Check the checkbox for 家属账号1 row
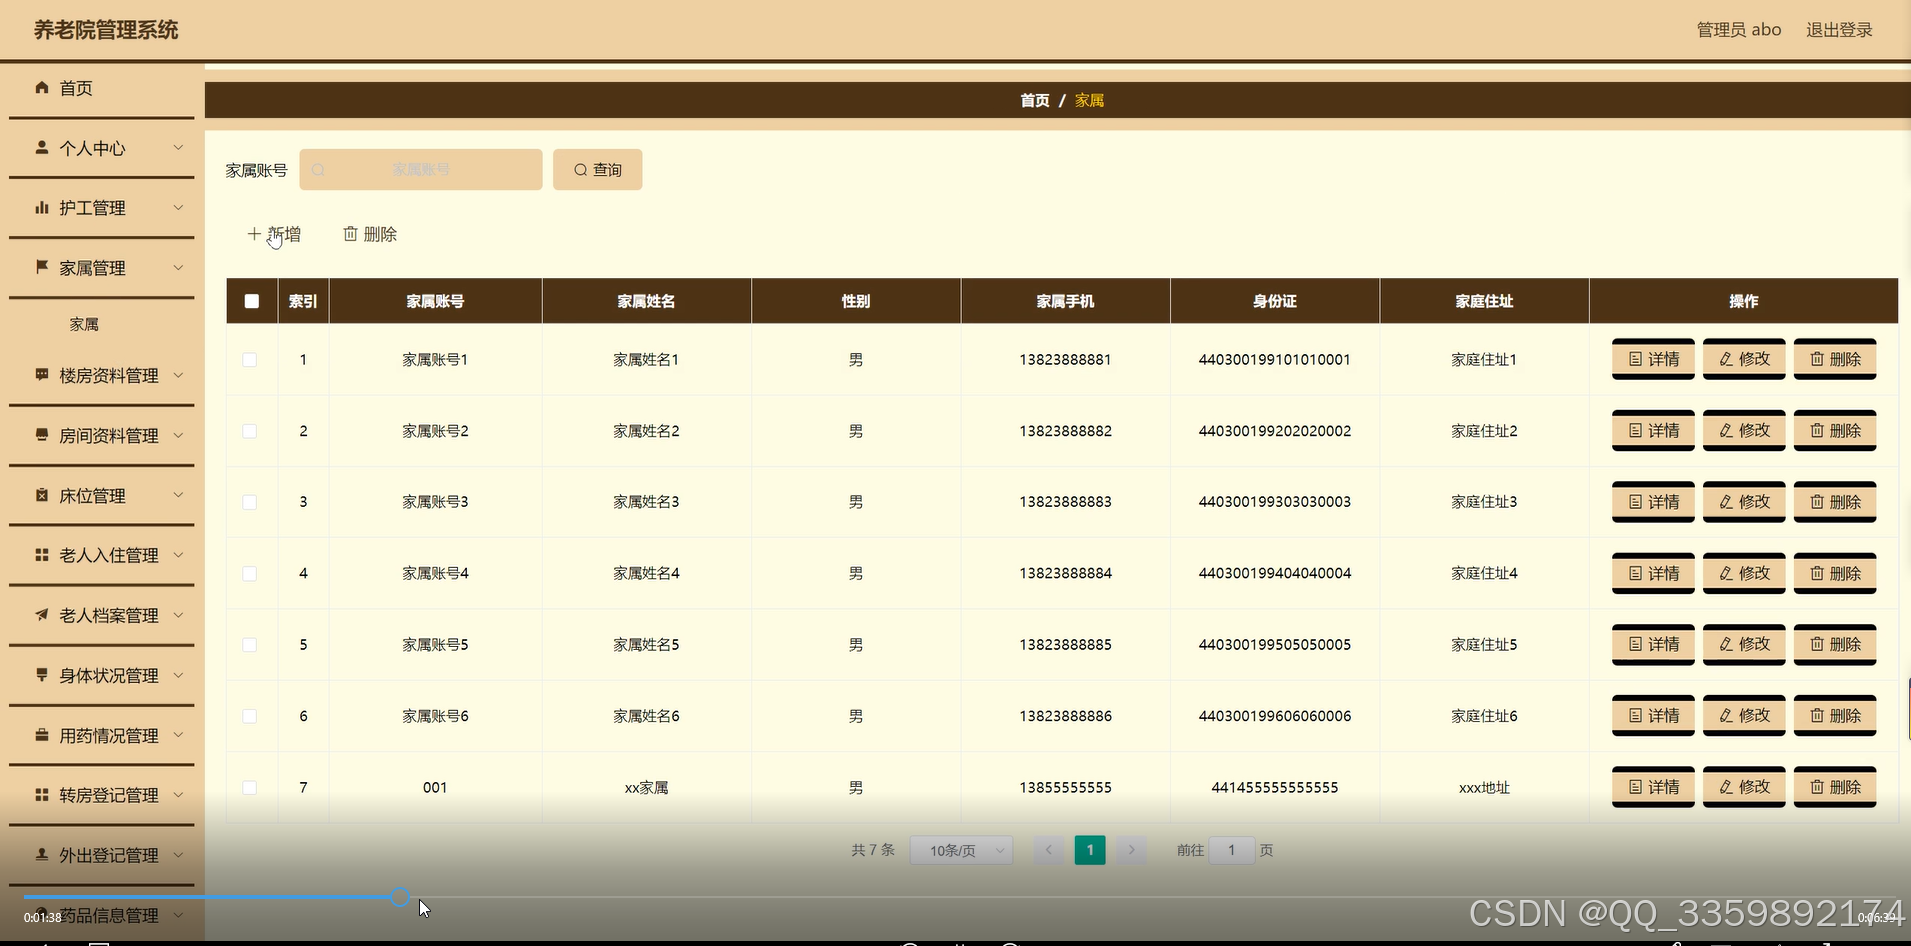 click(x=251, y=360)
